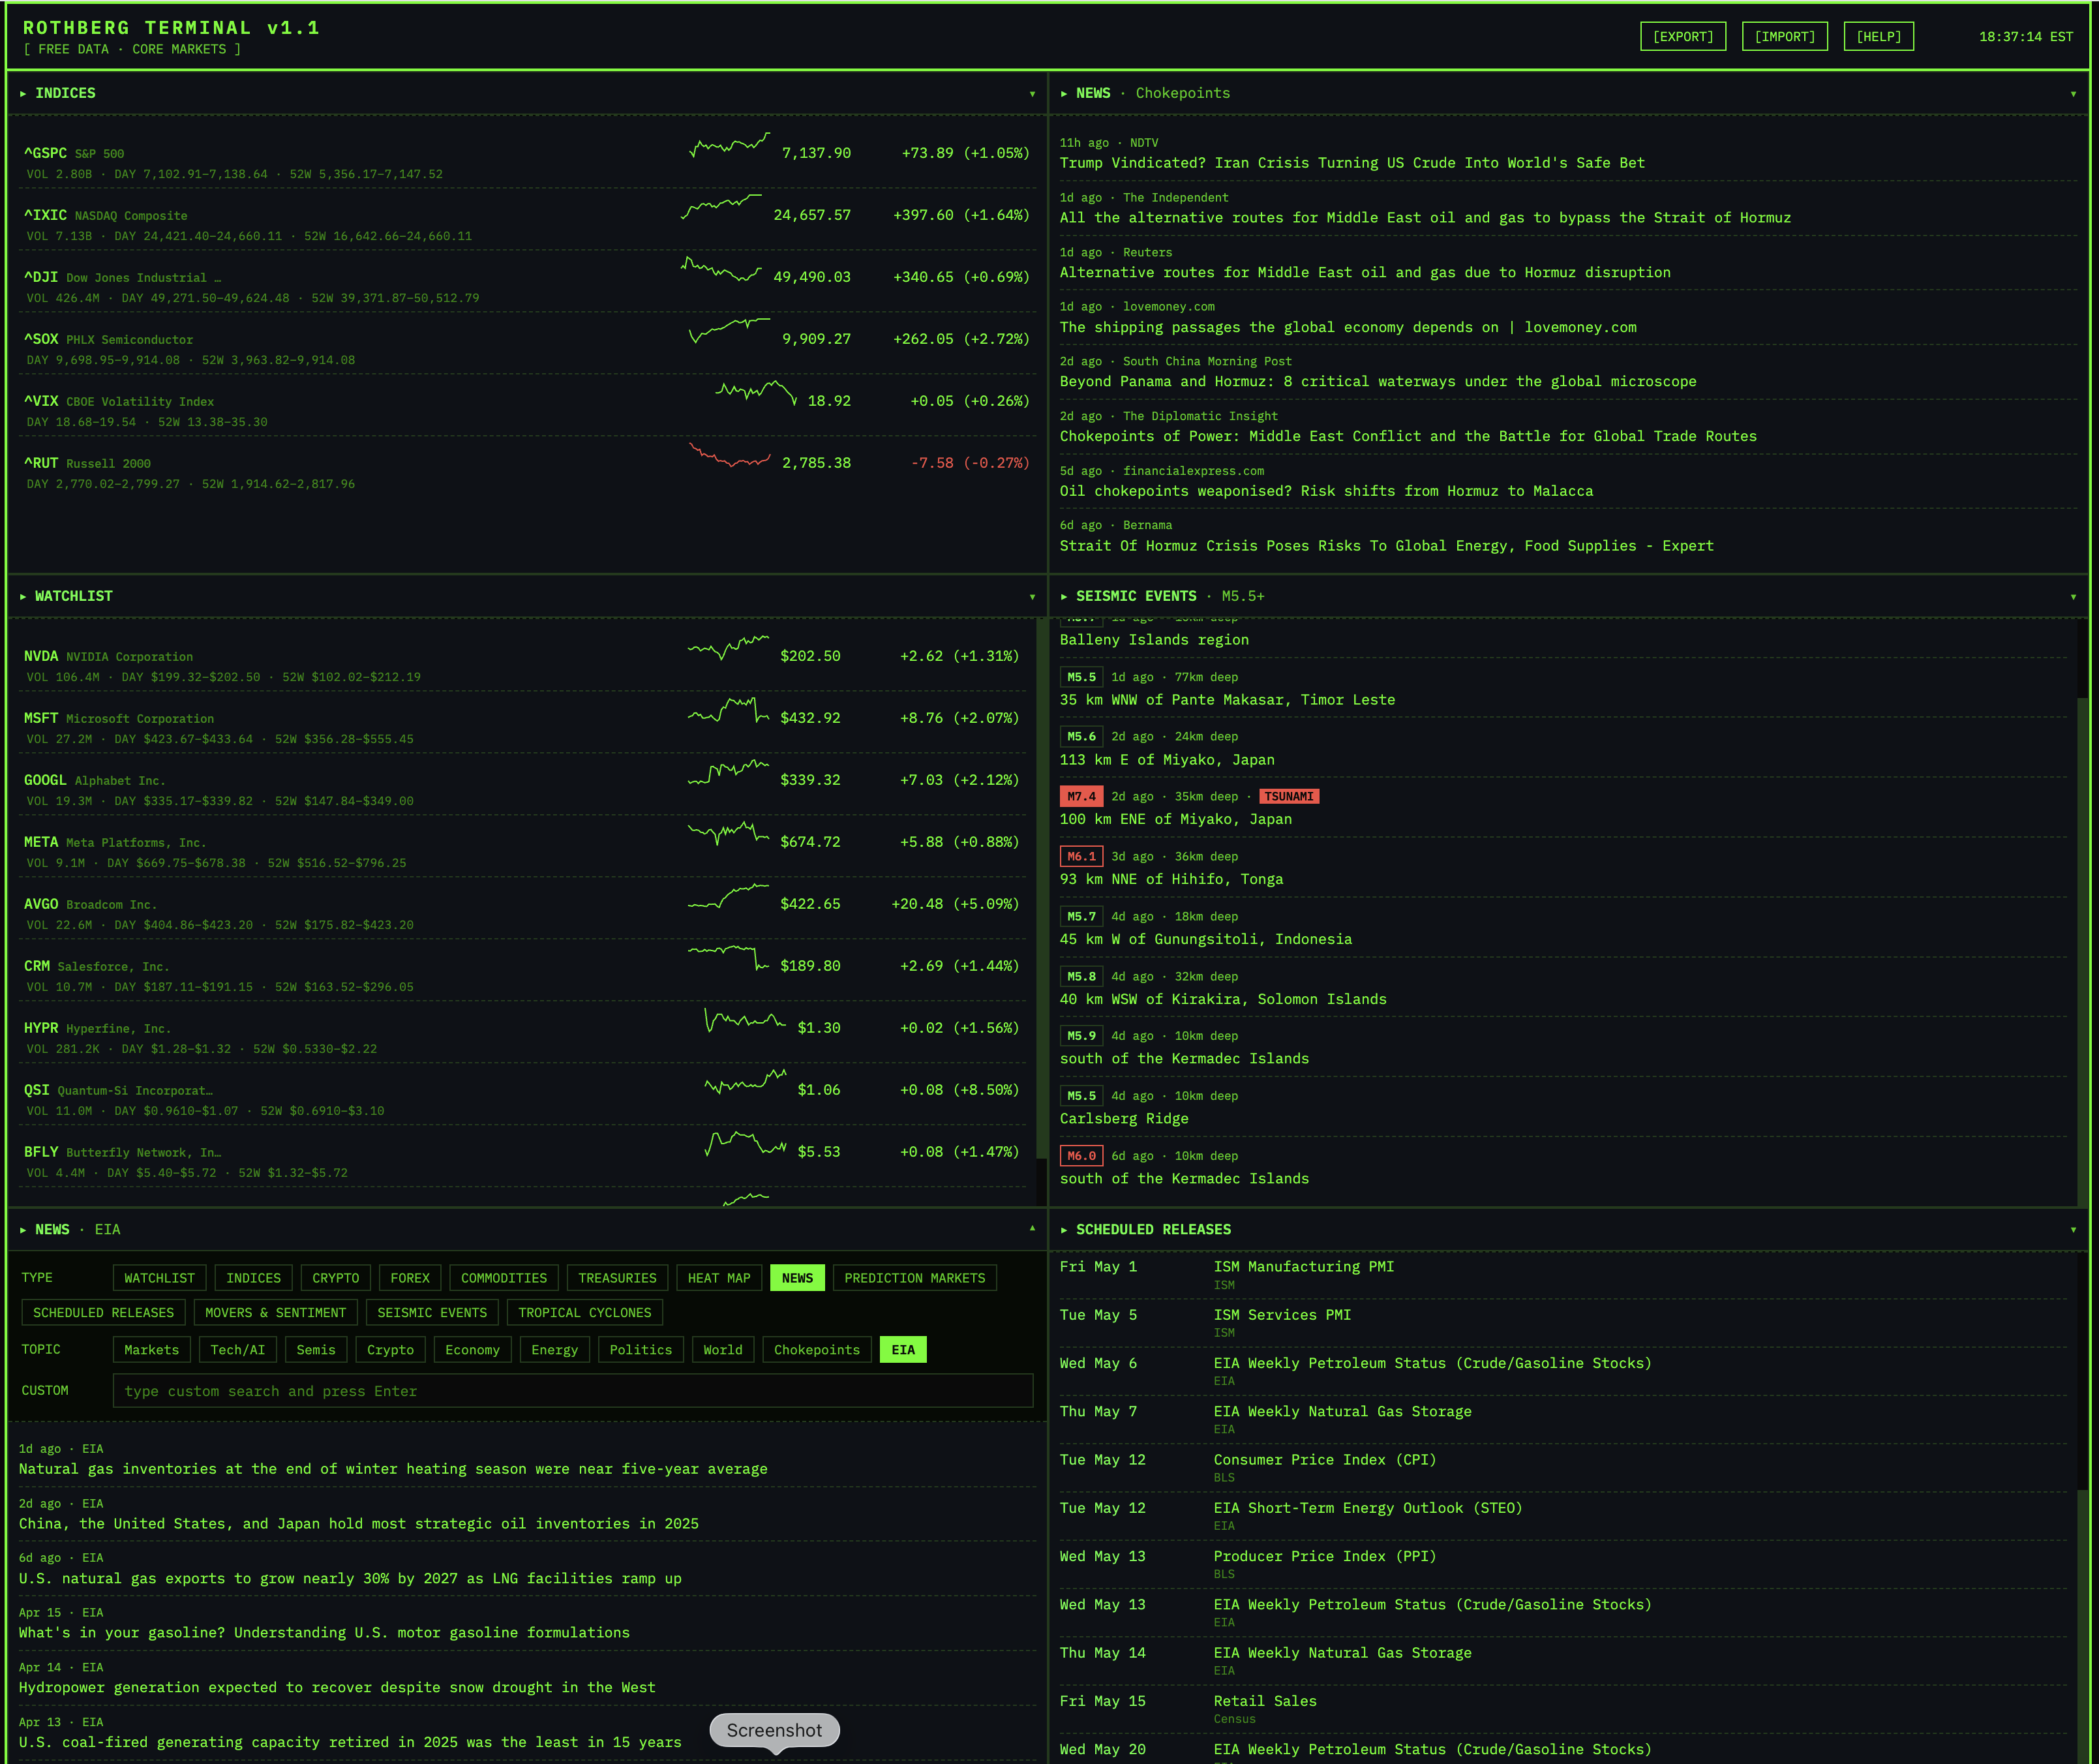Open the SCHEDULED RELEASES panel dropdown arrow
This screenshot has width=2099, height=1764.
pos(2073,1230)
